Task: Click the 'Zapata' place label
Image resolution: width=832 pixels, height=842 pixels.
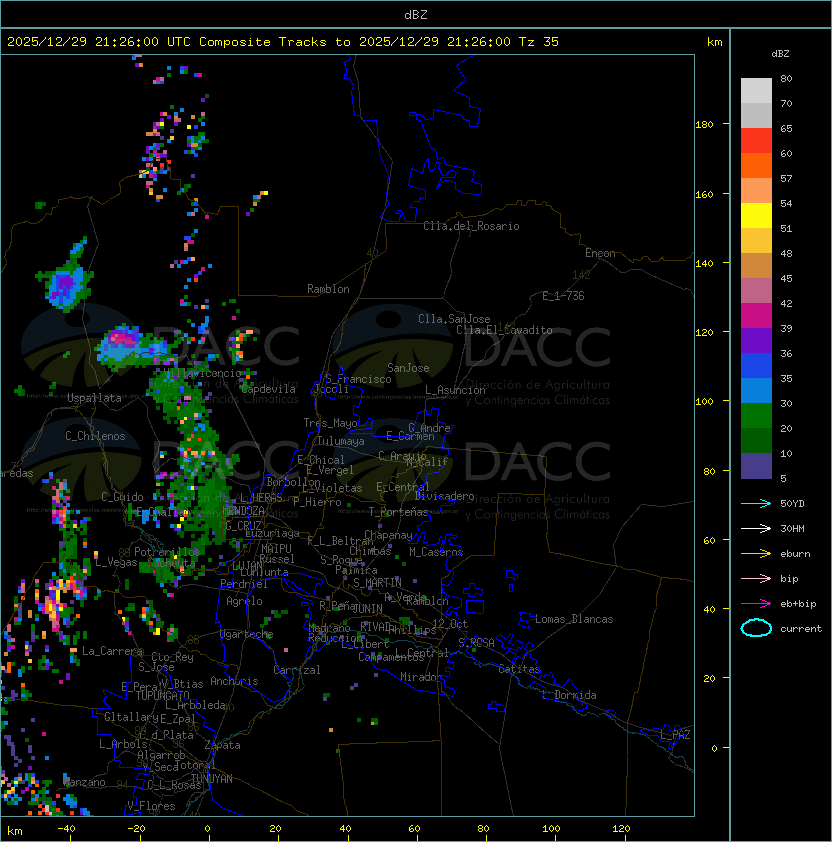Action: (222, 745)
